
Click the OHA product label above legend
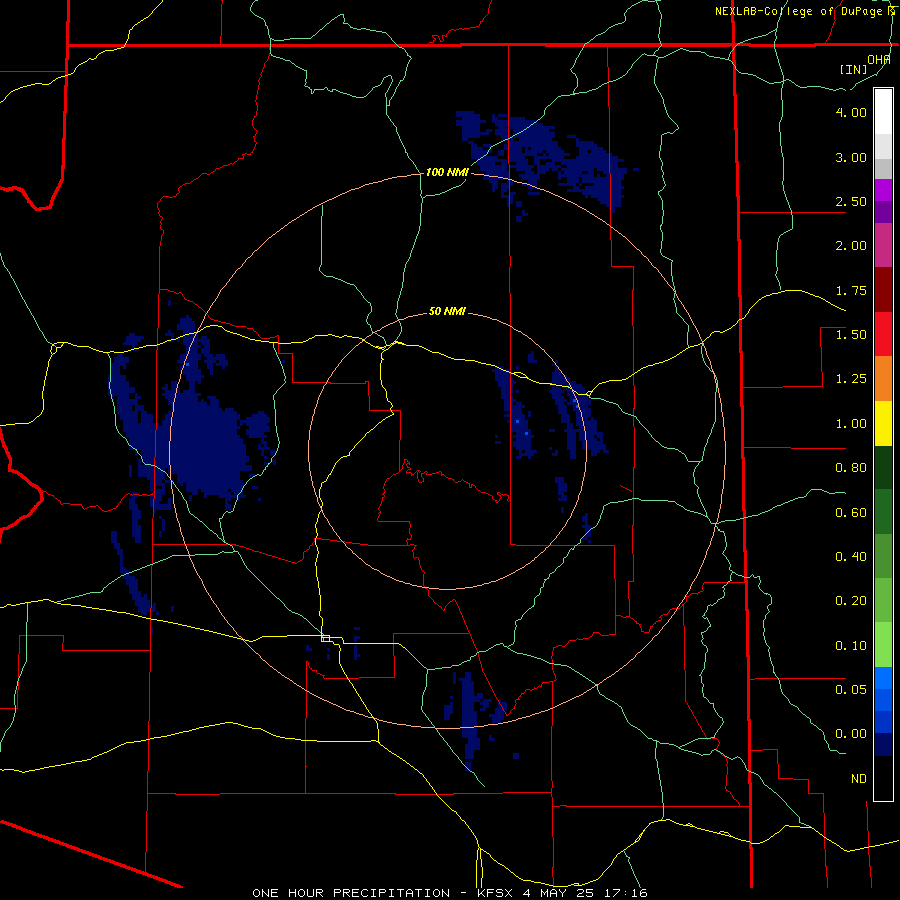pyautogui.click(x=879, y=60)
